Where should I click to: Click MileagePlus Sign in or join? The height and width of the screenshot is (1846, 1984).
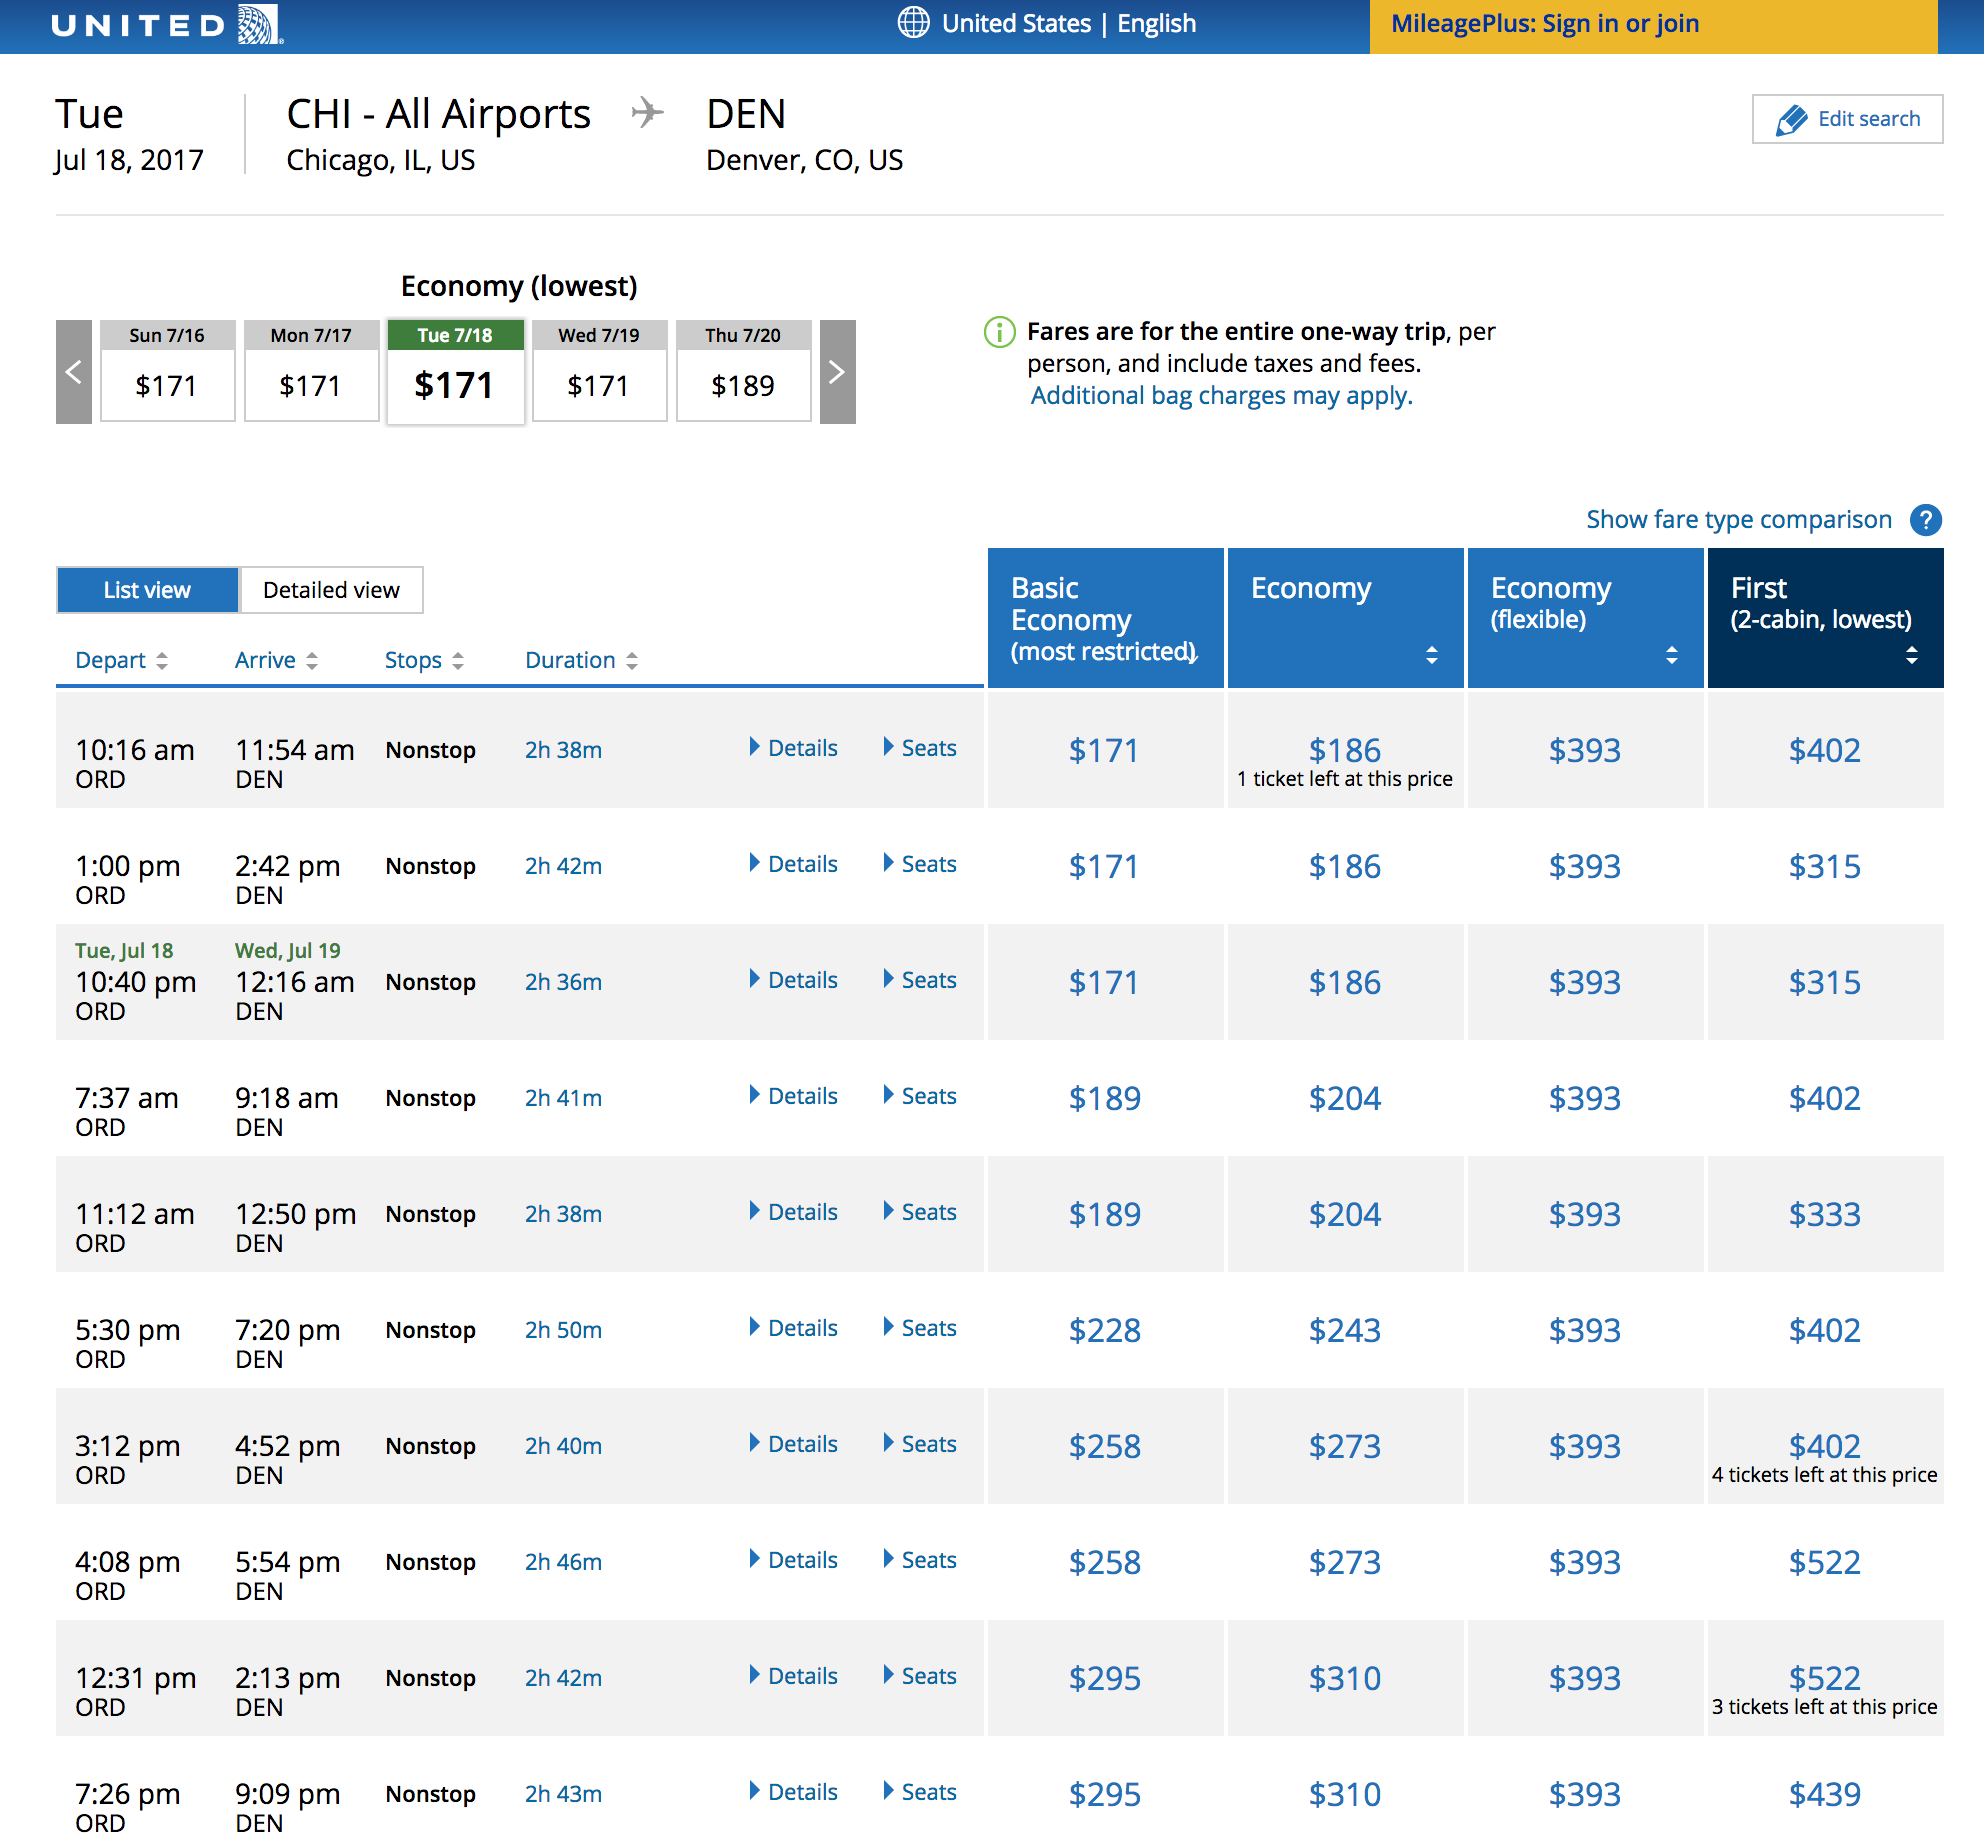[x=1544, y=24]
